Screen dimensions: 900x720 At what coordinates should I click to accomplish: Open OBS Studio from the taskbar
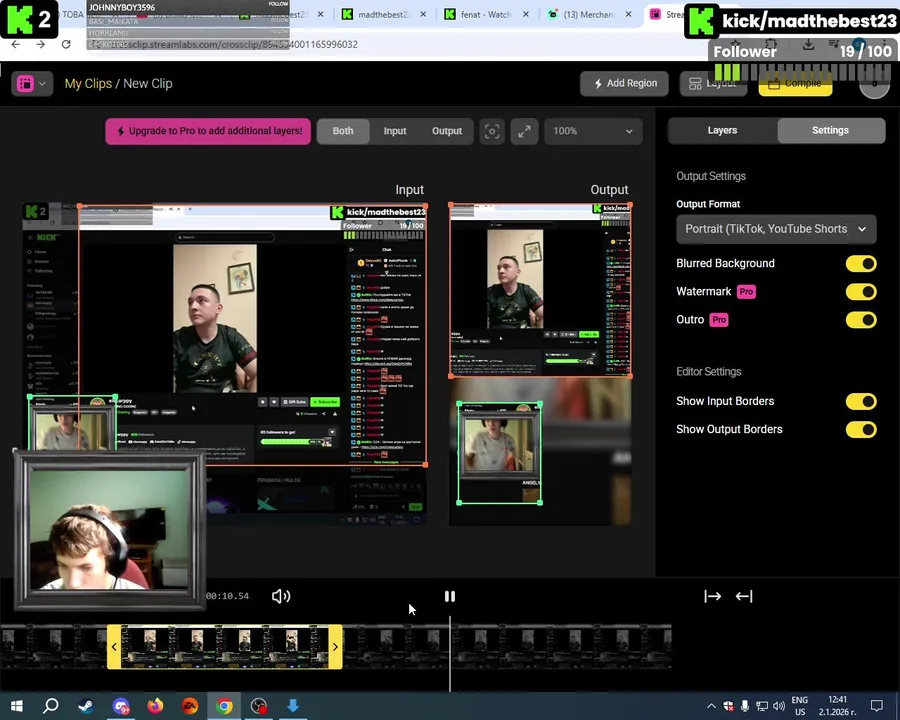point(259,706)
